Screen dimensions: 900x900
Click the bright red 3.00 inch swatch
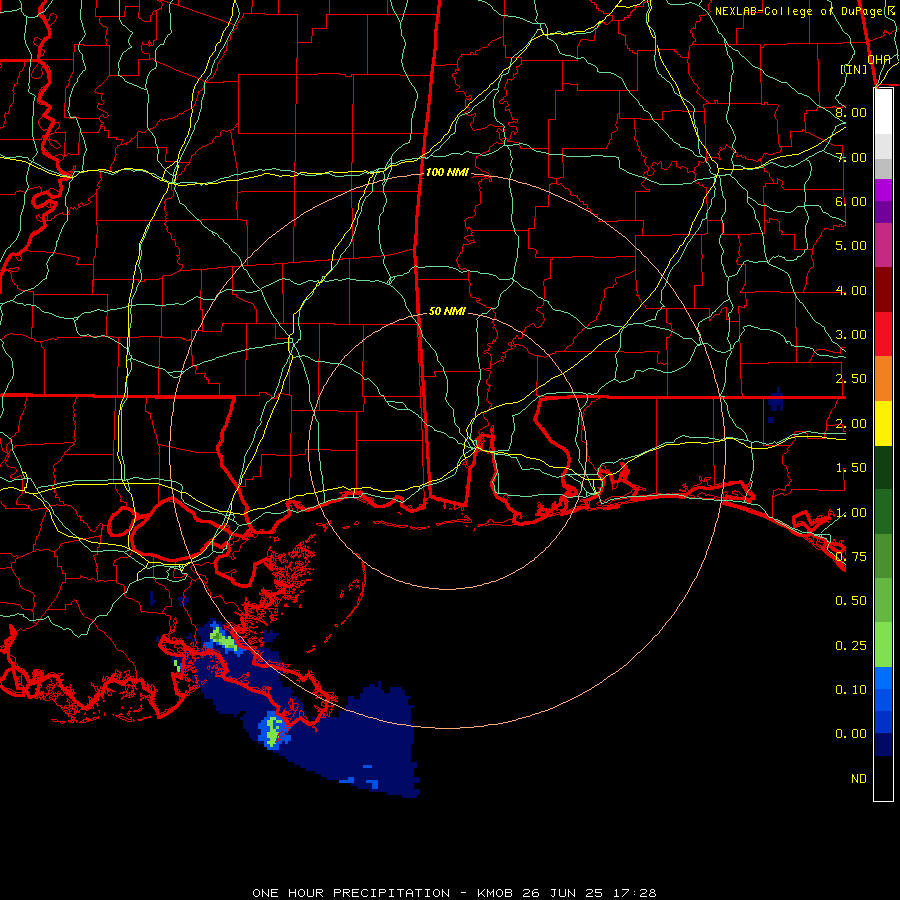[883, 334]
